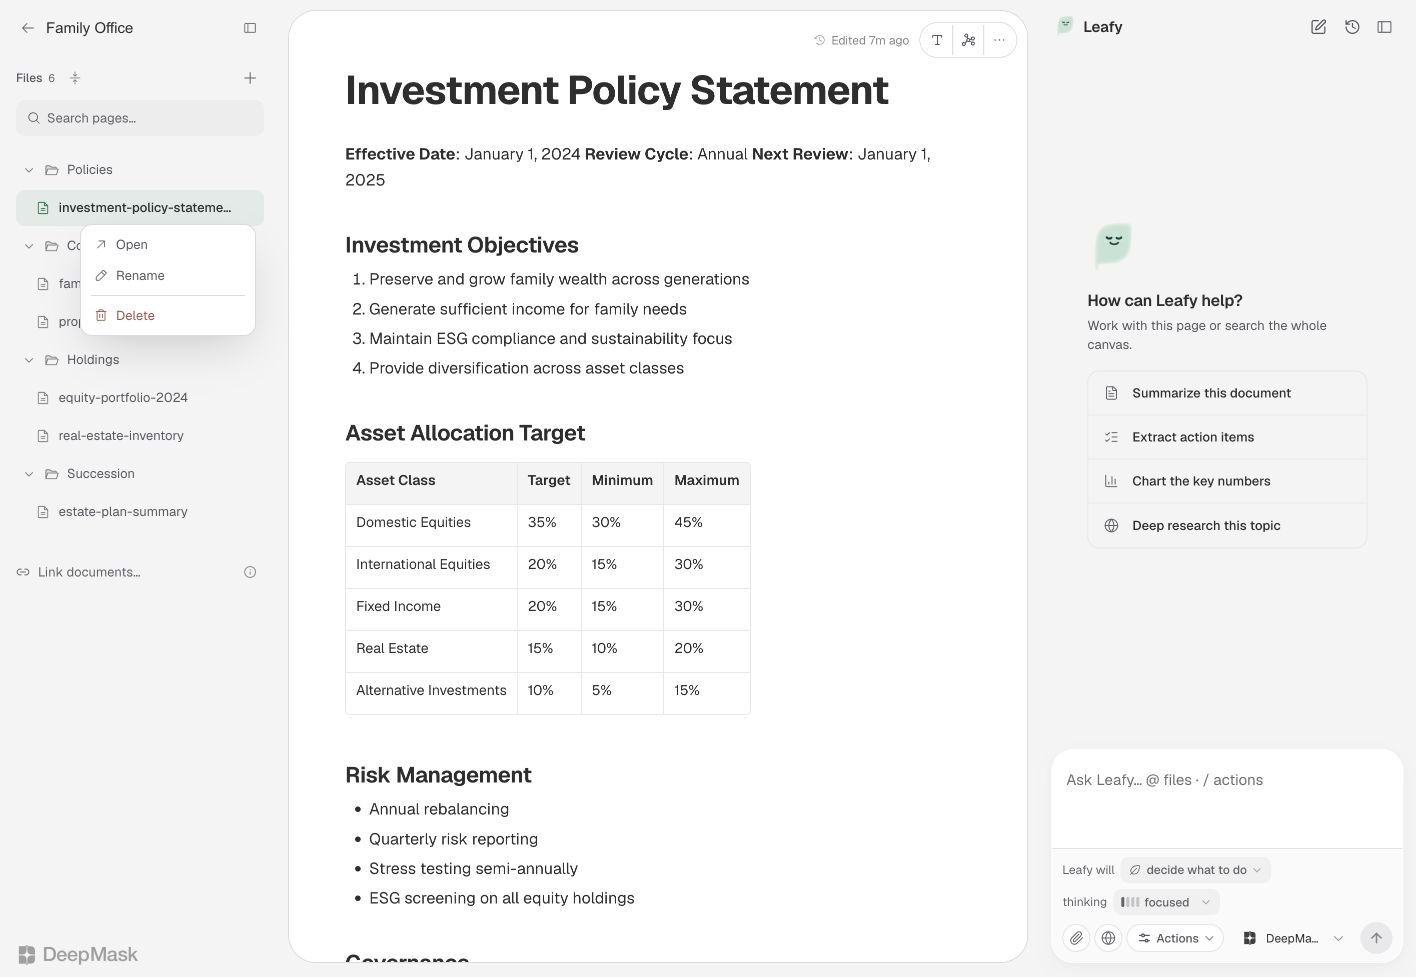Go back using the arrow beside Family Office
Image resolution: width=1416 pixels, height=977 pixels.
coord(27,28)
